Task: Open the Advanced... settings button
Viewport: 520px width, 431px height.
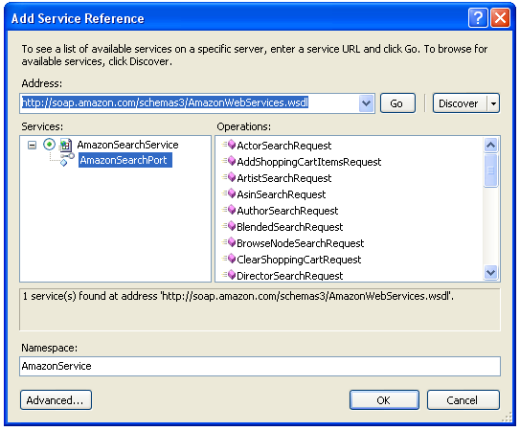Action: (56, 400)
